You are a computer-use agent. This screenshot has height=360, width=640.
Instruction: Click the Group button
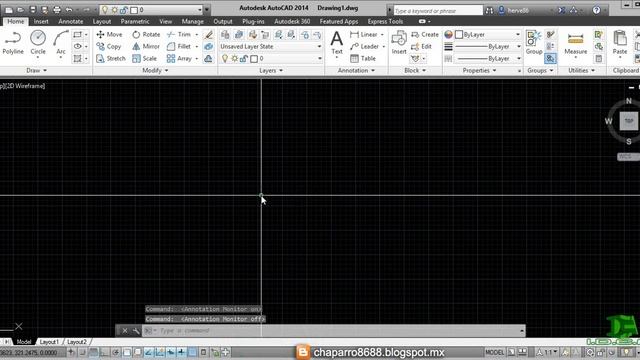534,43
